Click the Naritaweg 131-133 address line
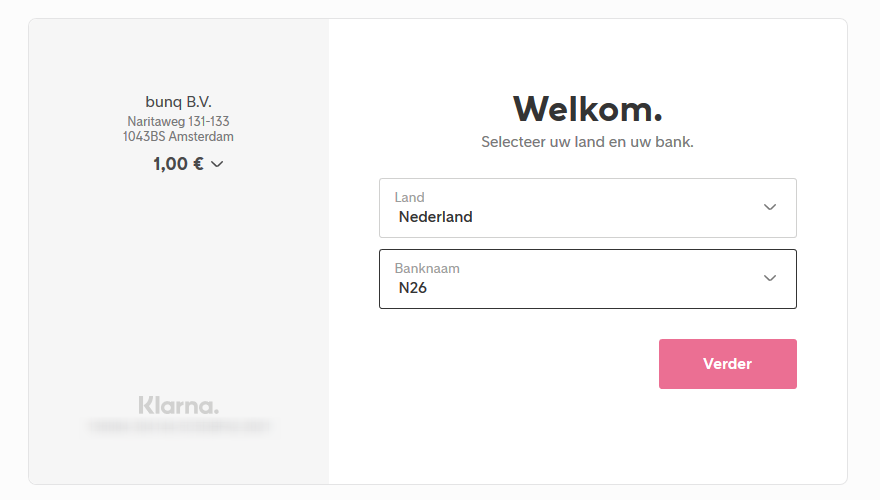 point(178,122)
